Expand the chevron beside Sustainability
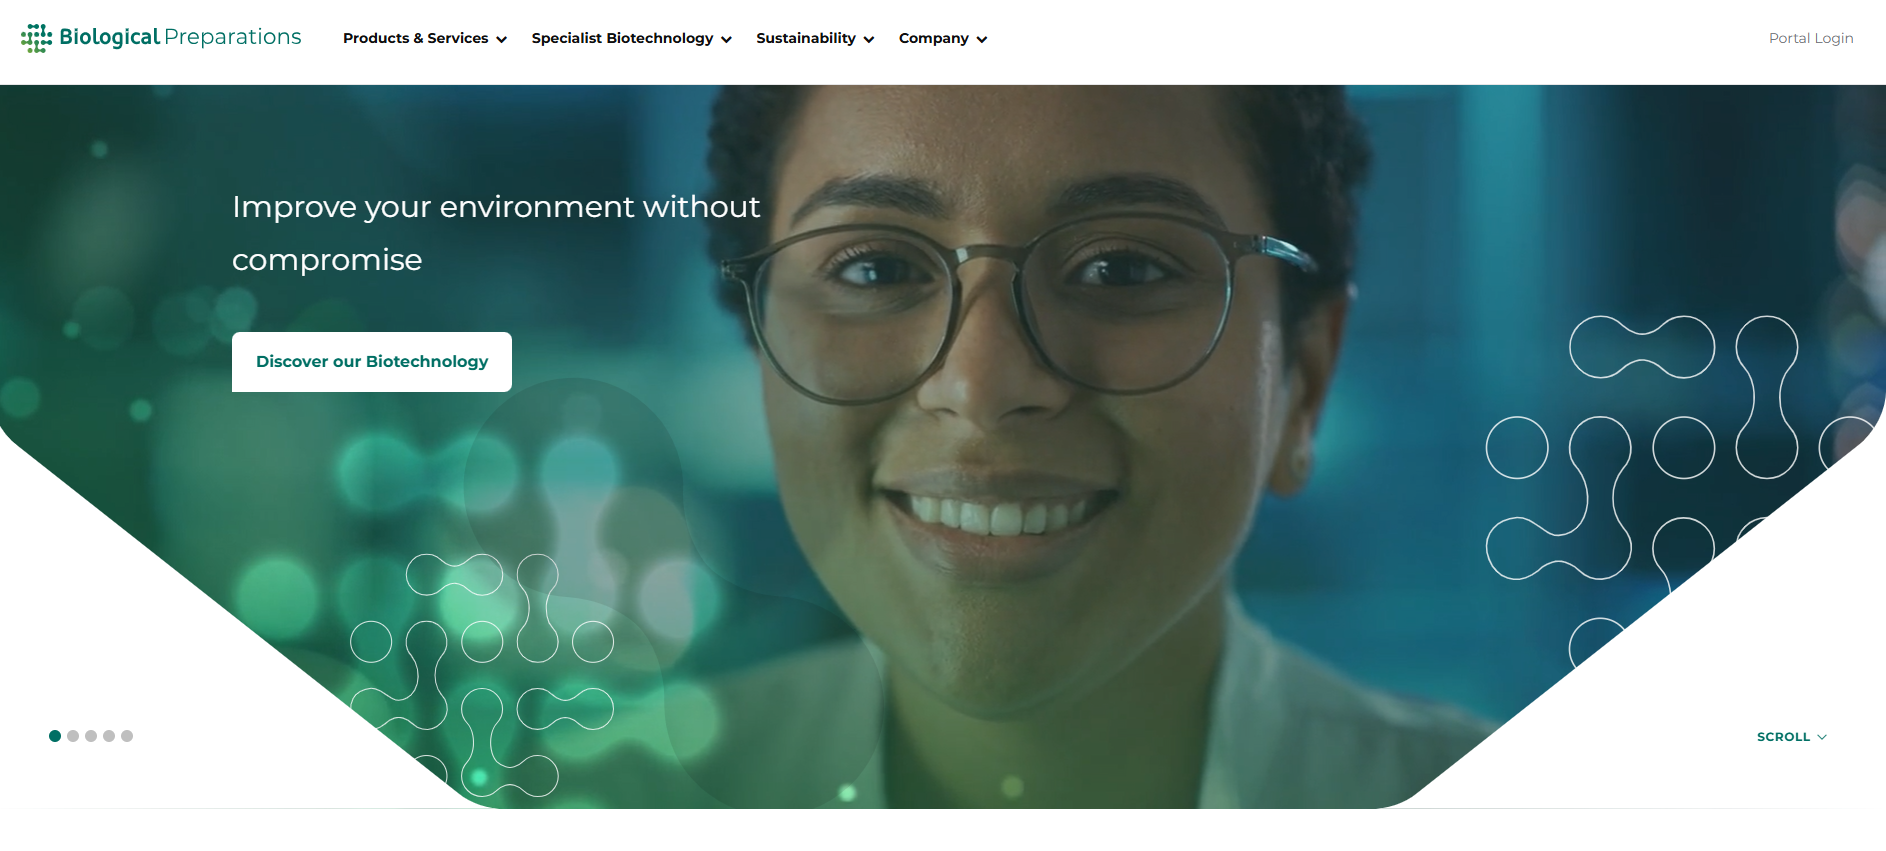Viewport: 1886px width, 851px height. point(869,40)
